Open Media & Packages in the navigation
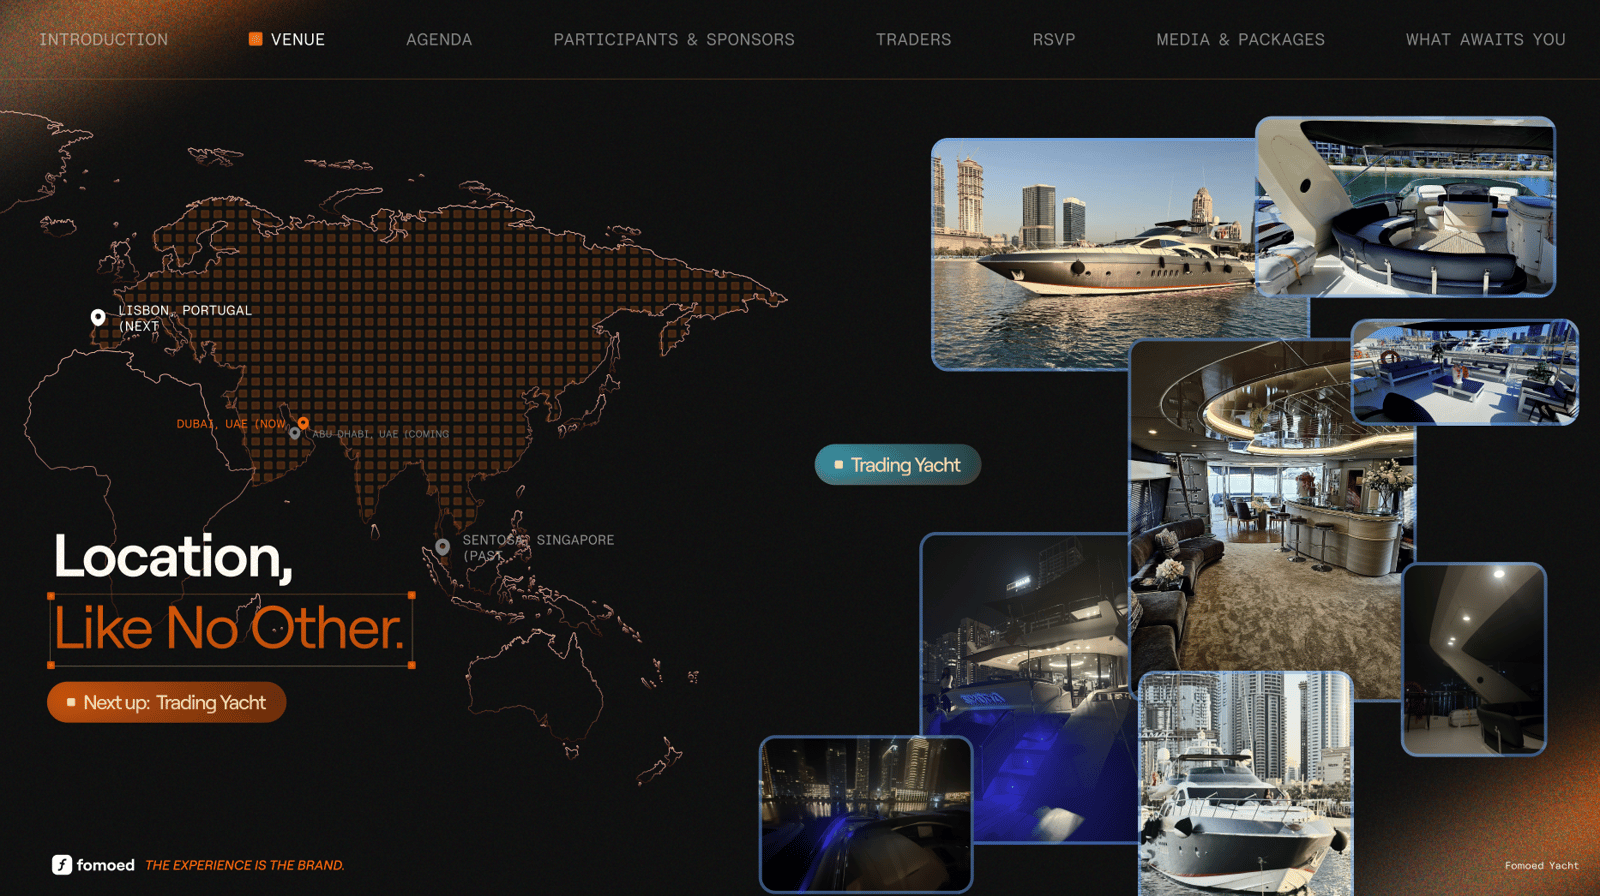 pos(1240,40)
